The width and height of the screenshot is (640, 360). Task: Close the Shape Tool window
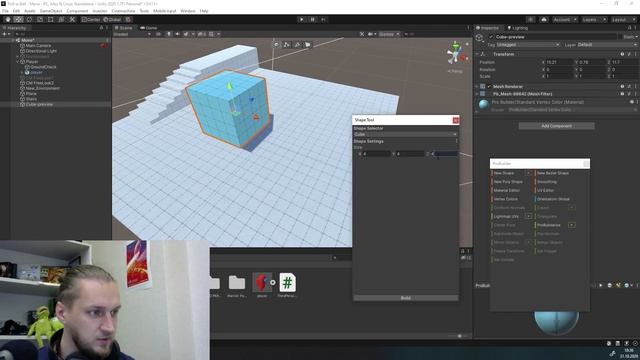click(456, 120)
